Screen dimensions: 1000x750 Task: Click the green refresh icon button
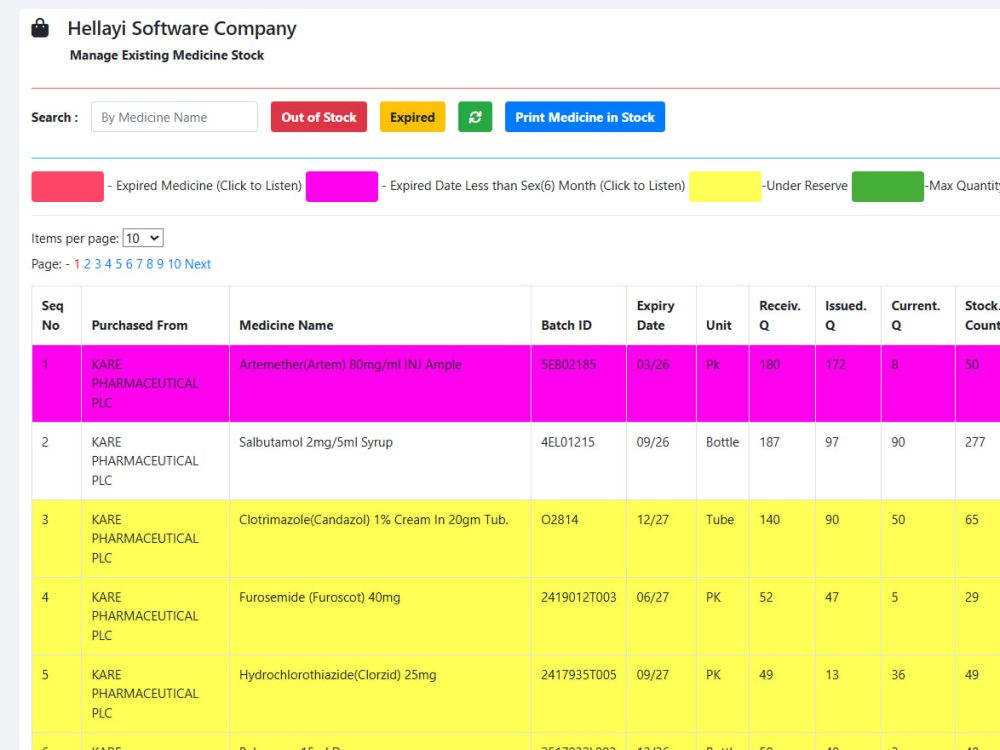[x=475, y=117]
